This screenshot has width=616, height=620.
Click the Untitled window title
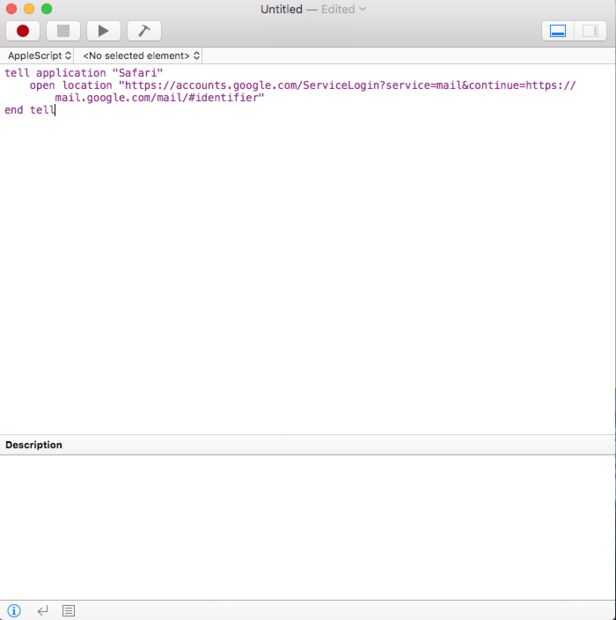point(282,9)
